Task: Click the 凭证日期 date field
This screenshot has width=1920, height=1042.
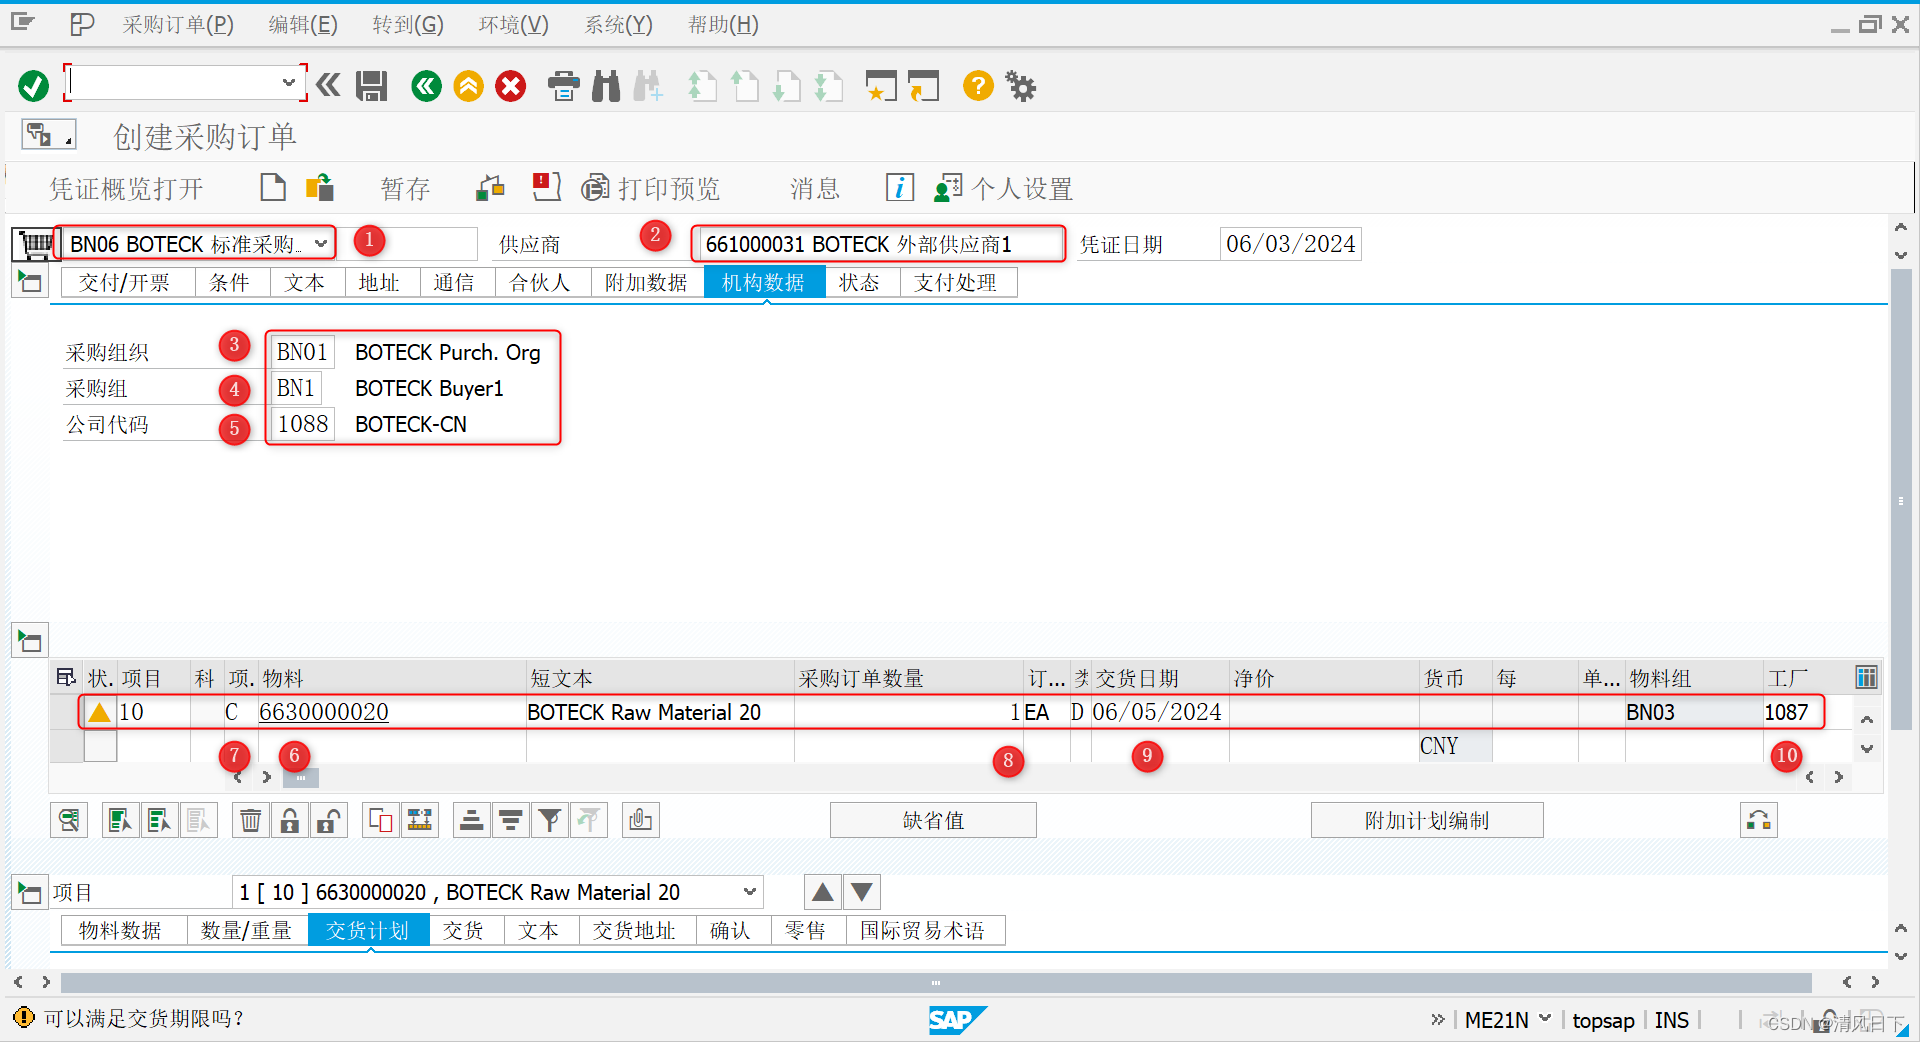Action: pyautogui.click(x=1290, y=244)
